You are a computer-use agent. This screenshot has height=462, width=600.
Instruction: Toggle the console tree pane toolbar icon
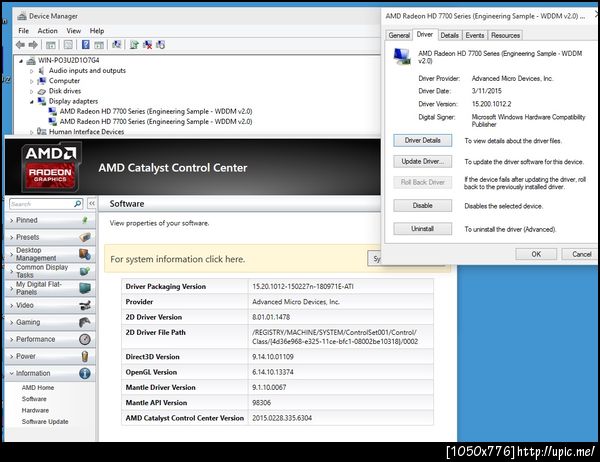(51, 45)
